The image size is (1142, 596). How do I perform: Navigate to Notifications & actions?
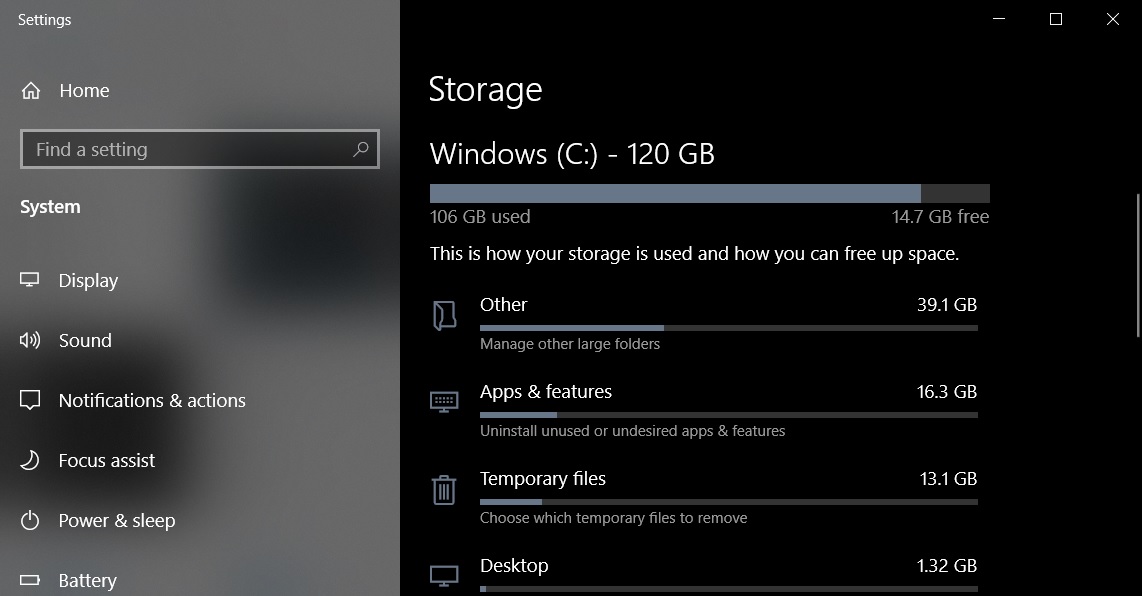[152, 400]
